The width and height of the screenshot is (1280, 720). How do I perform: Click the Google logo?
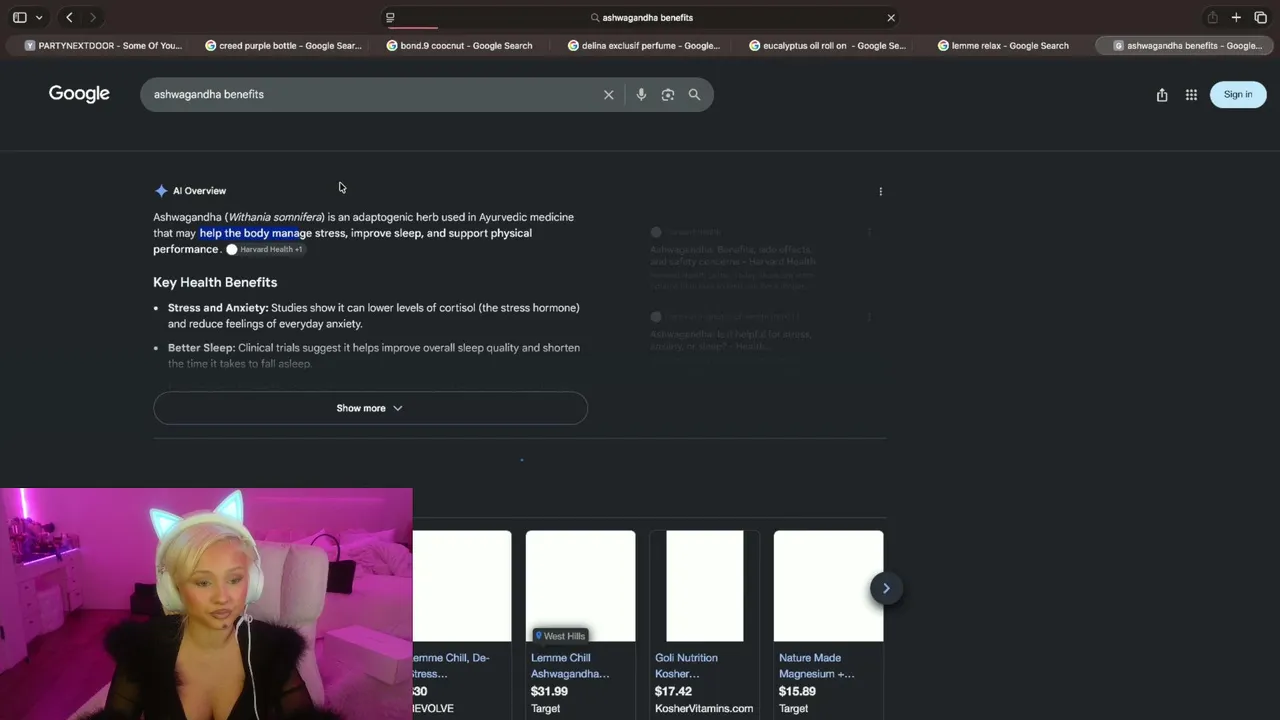coord(79,94)
